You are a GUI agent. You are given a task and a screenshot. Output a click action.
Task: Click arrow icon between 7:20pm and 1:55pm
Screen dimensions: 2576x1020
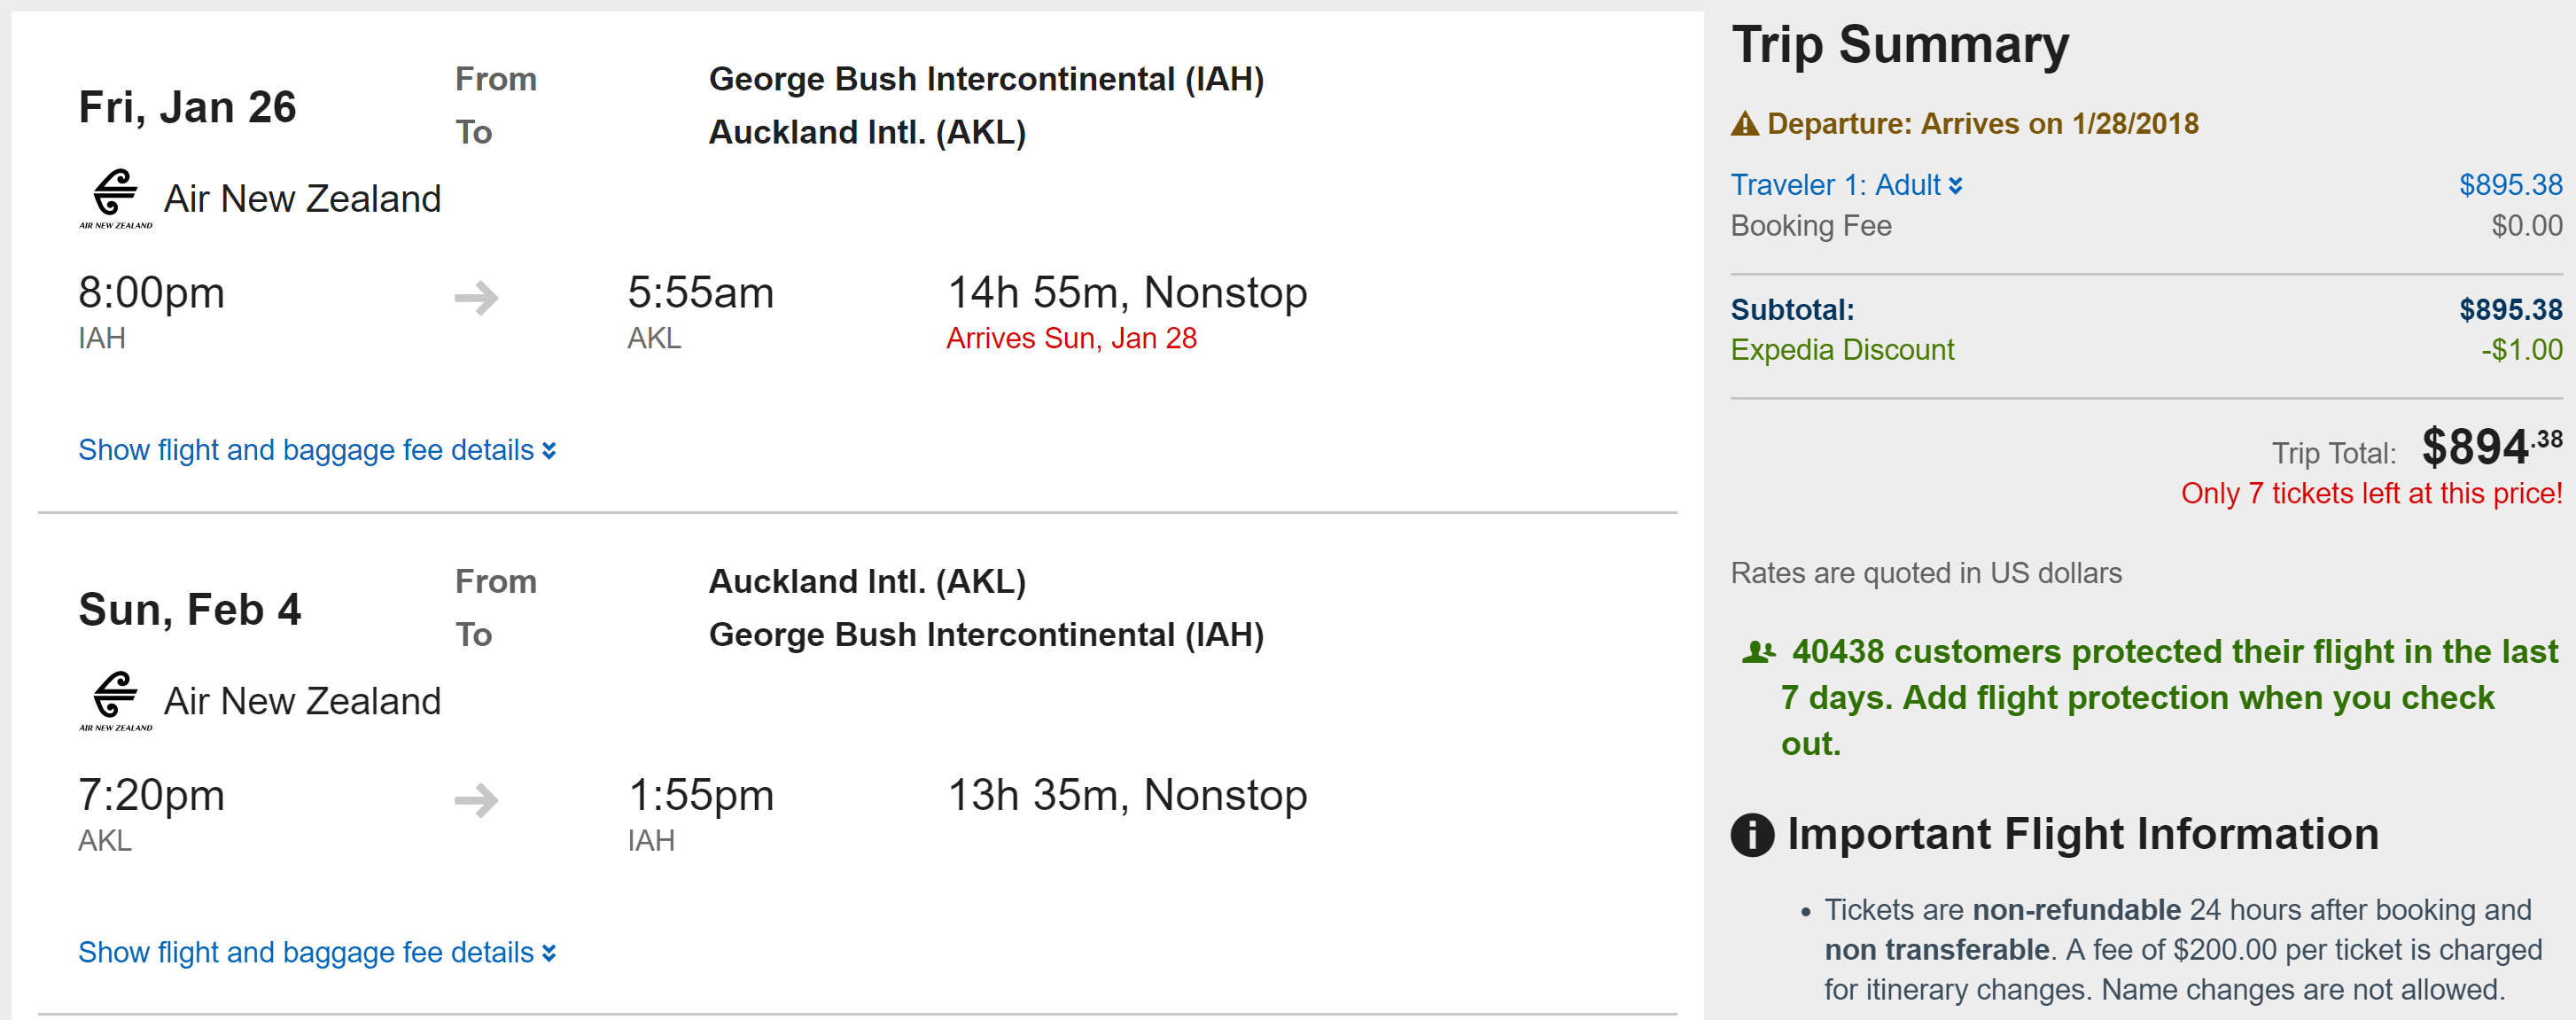click(476, 800)
